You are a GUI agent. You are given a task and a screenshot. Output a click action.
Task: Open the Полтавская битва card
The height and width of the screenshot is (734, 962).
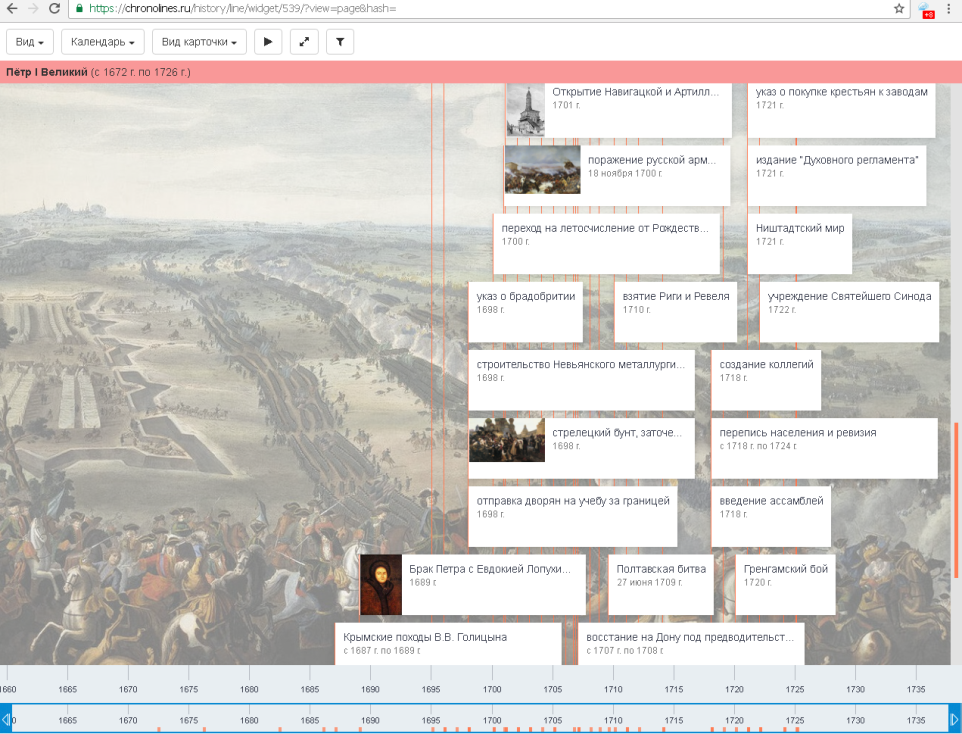[661, 584]
